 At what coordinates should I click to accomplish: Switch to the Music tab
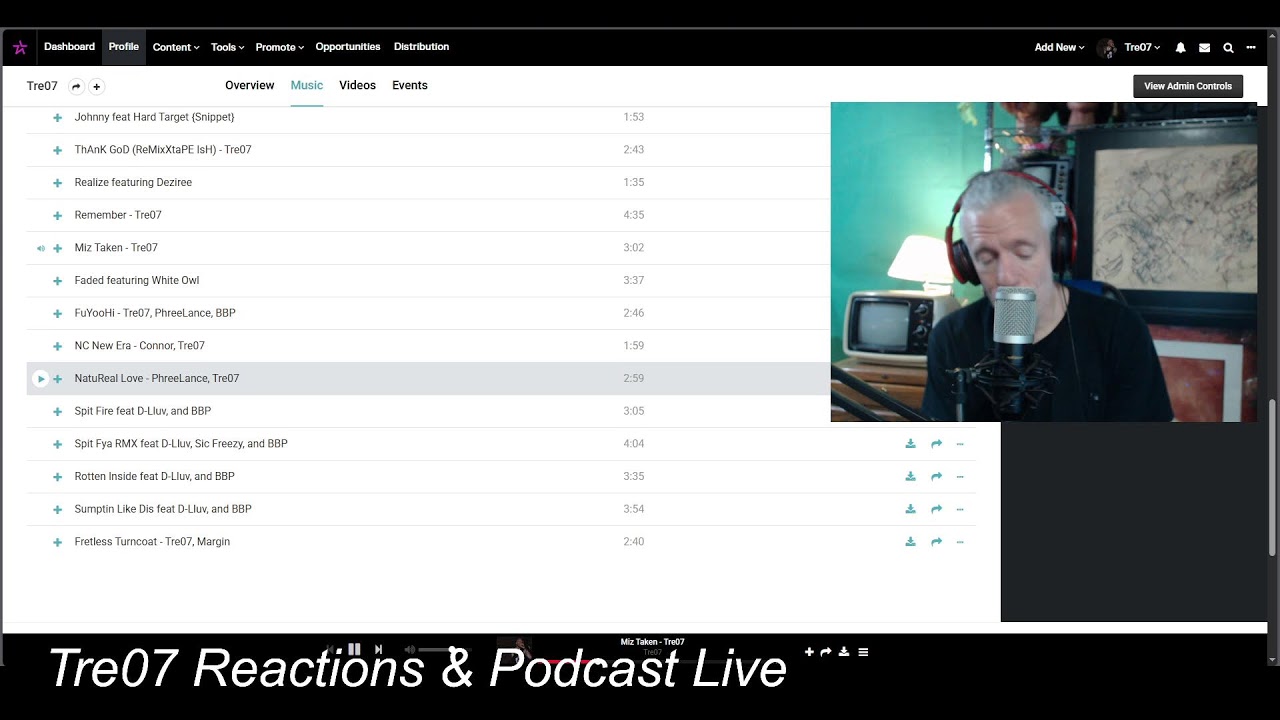[x=307, y=86]
